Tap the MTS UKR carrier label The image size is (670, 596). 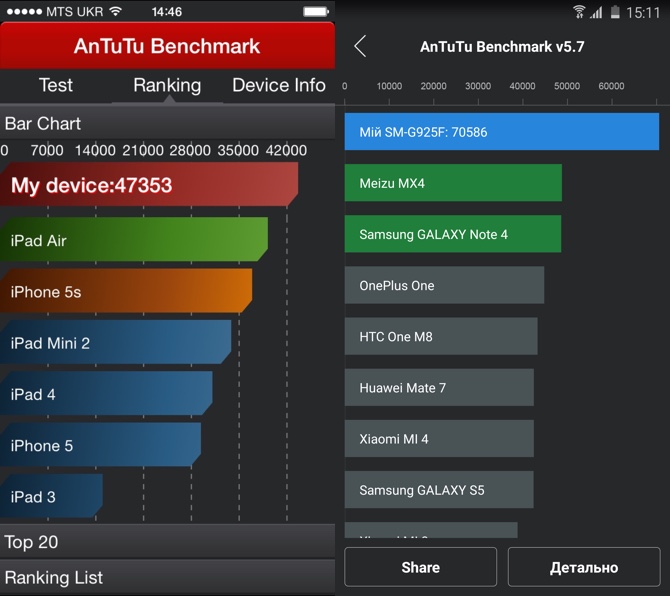tap(74, 12)
